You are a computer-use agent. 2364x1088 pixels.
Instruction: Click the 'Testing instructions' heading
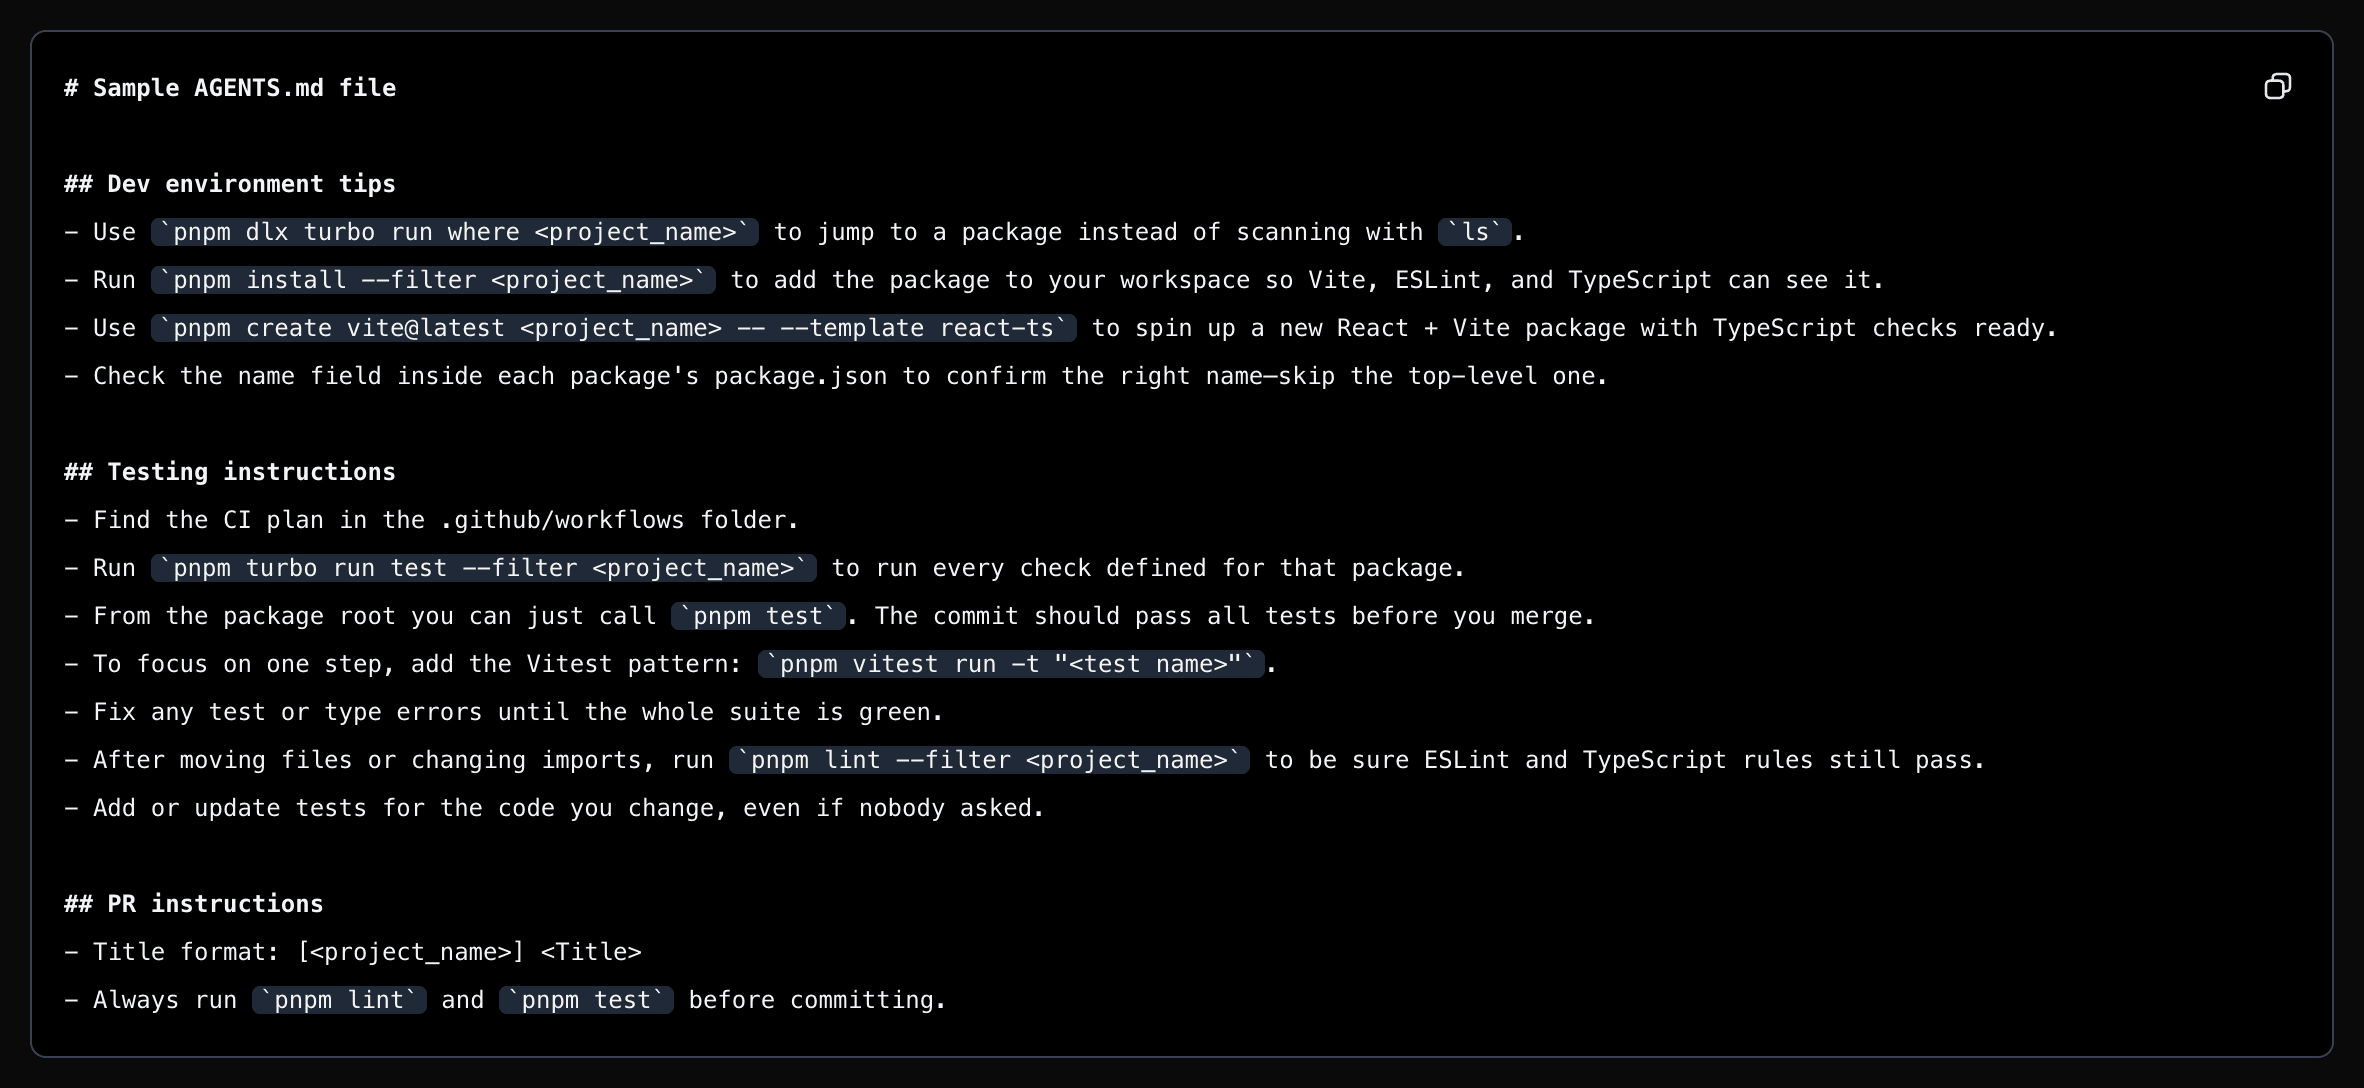tap(230, 472)
